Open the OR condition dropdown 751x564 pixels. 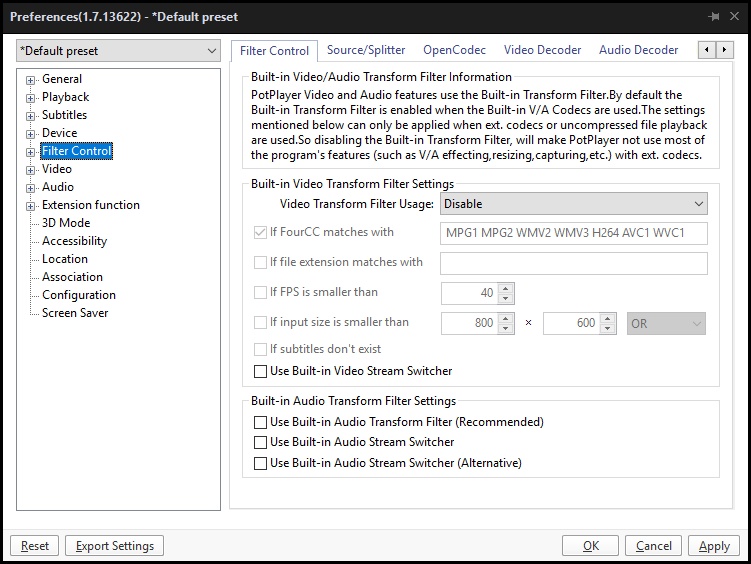click(x=666, y=324)
